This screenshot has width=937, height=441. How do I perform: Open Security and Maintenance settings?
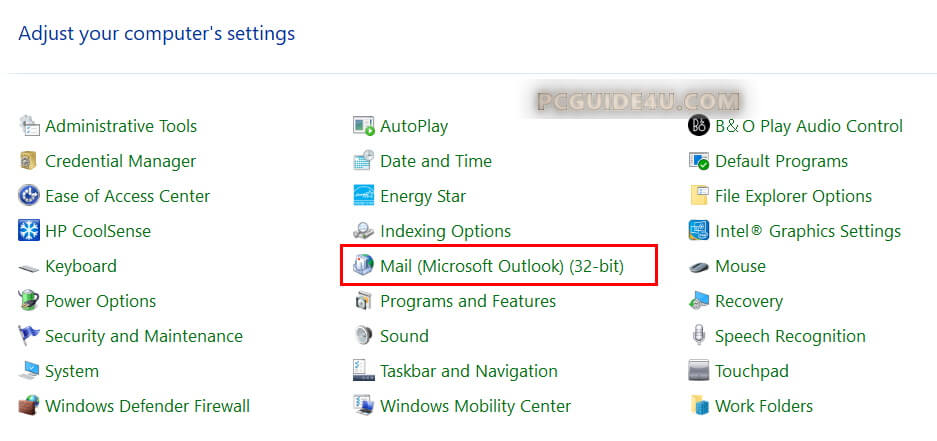coord(143,336)
